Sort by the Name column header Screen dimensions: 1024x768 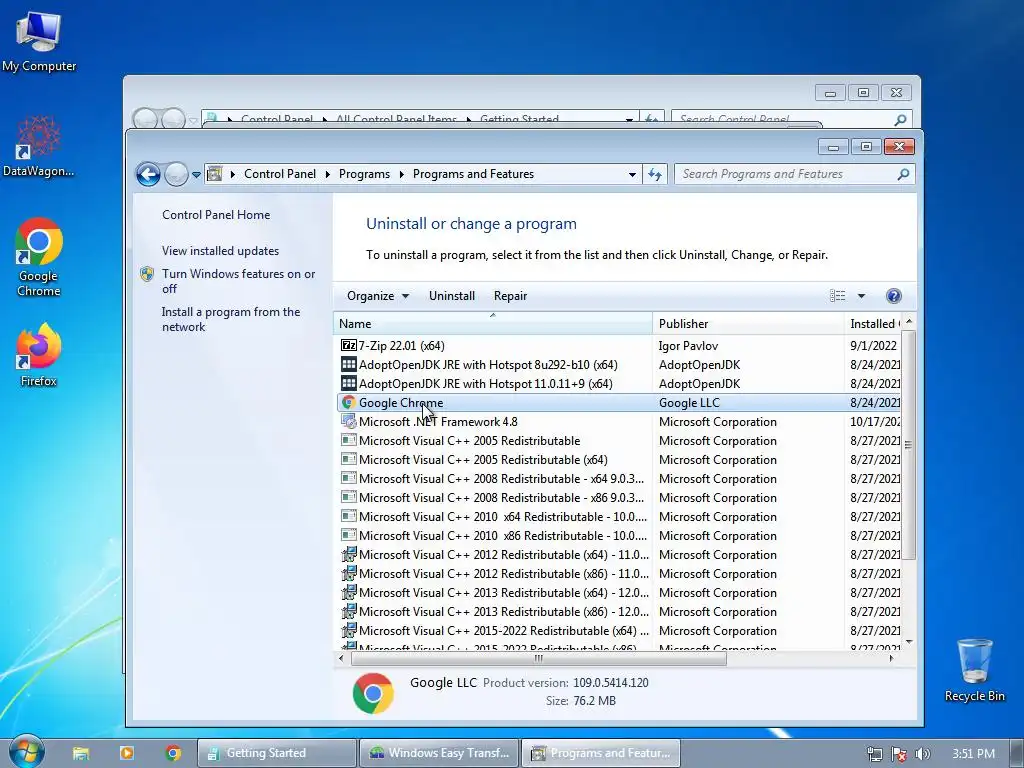pyautogui.click(x=493, y=324)
